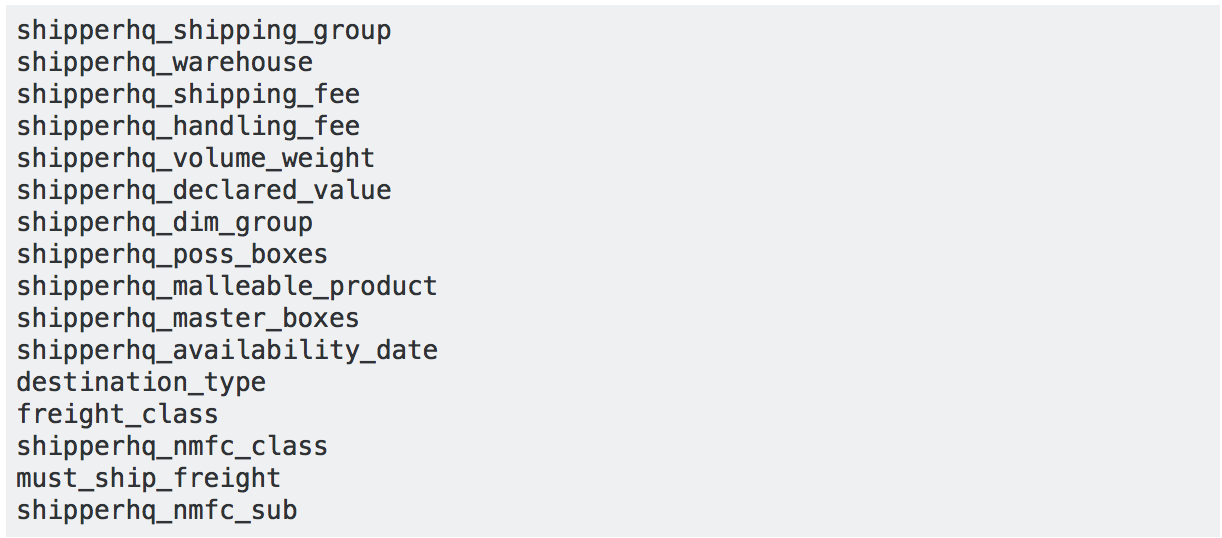The height and width of the screenshot is (538, 1222).
Task: Click on must_ship_freight text
Action: click(x=149, y=479)
